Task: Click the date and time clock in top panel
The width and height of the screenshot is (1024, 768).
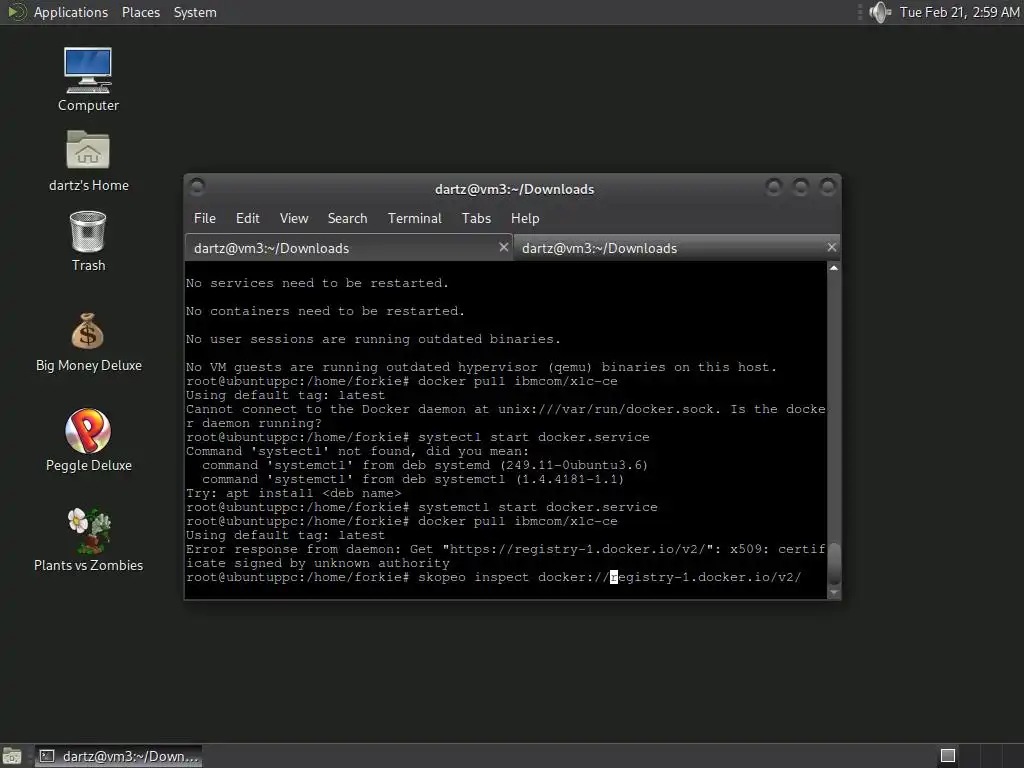Action: pos(959,12)
